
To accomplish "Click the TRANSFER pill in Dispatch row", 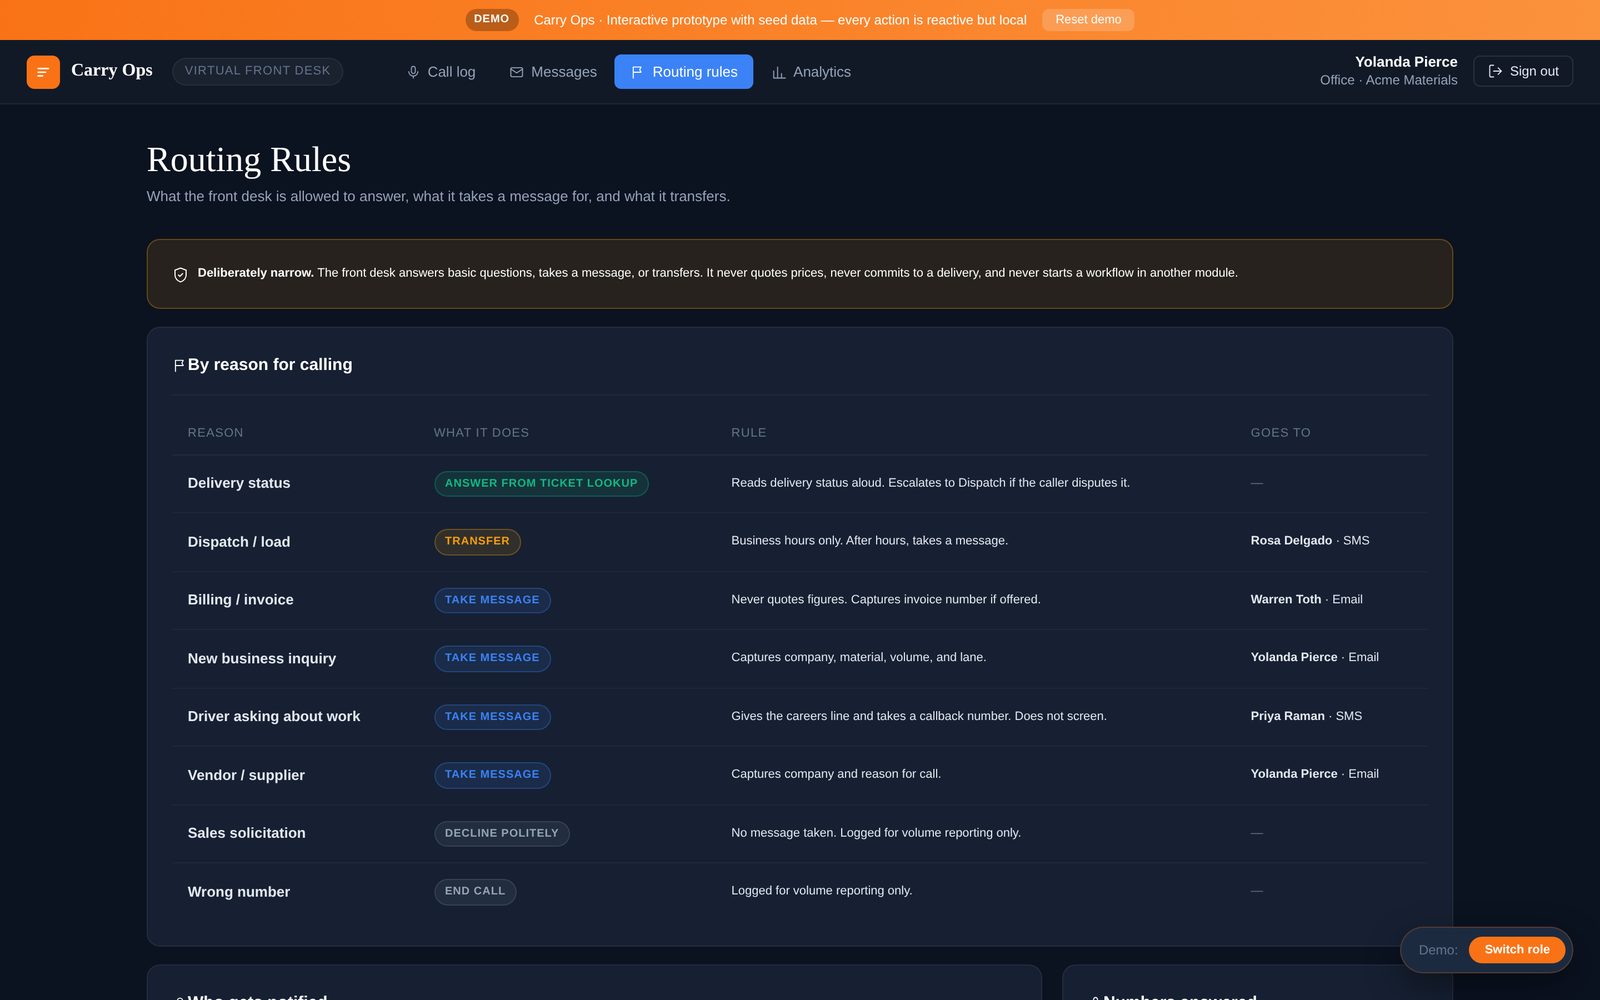I will 477,541.
